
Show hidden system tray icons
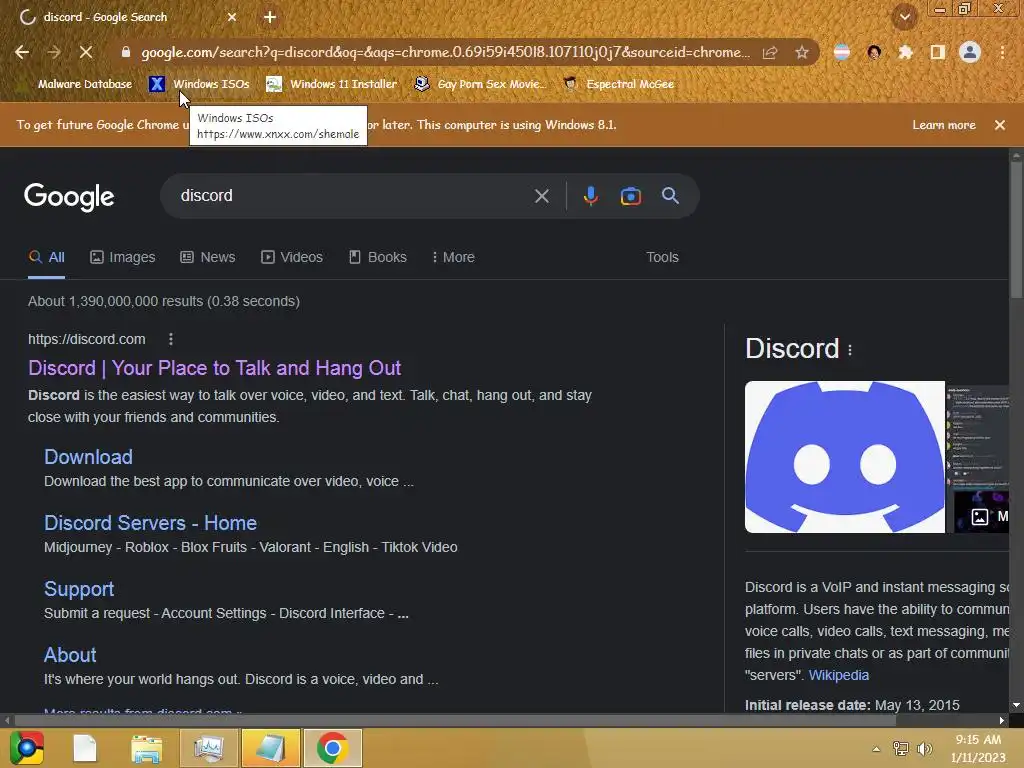876,749
